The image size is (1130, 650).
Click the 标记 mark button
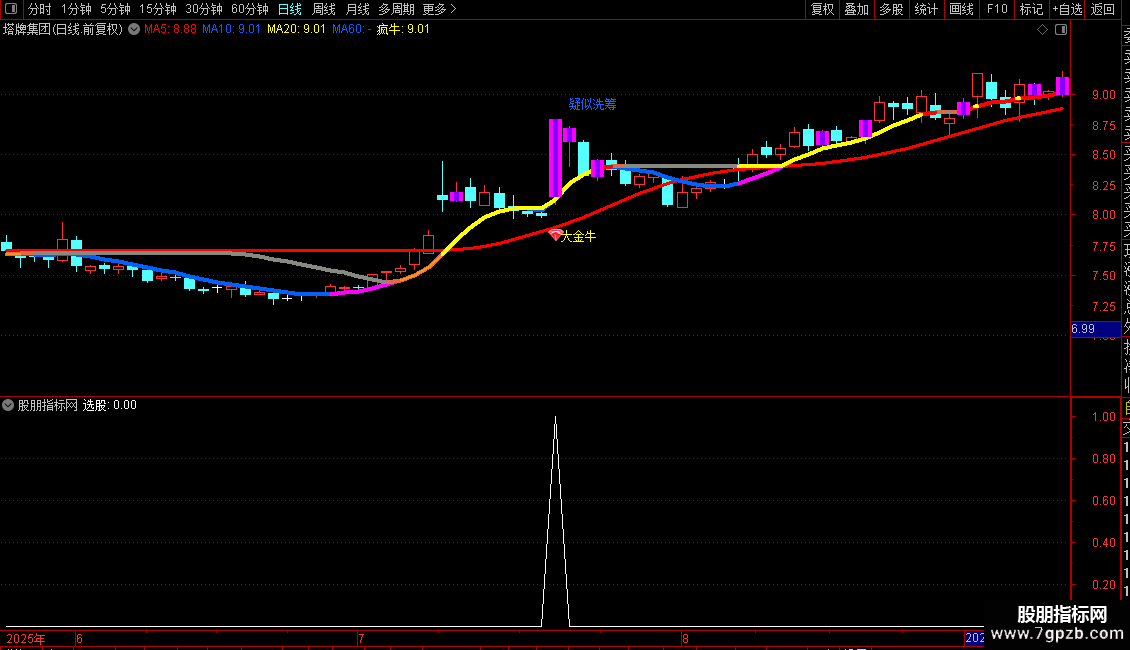point(1031,9)
